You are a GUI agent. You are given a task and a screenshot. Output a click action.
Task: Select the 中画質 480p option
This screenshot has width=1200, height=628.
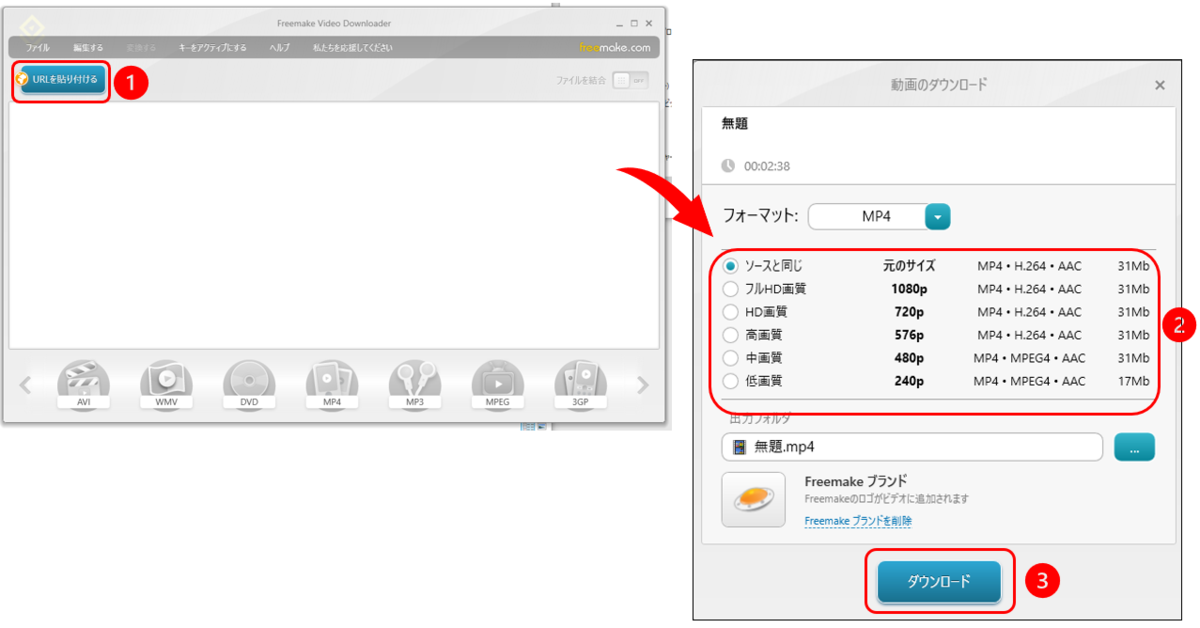pyautogui.click(x=731, y=358)
